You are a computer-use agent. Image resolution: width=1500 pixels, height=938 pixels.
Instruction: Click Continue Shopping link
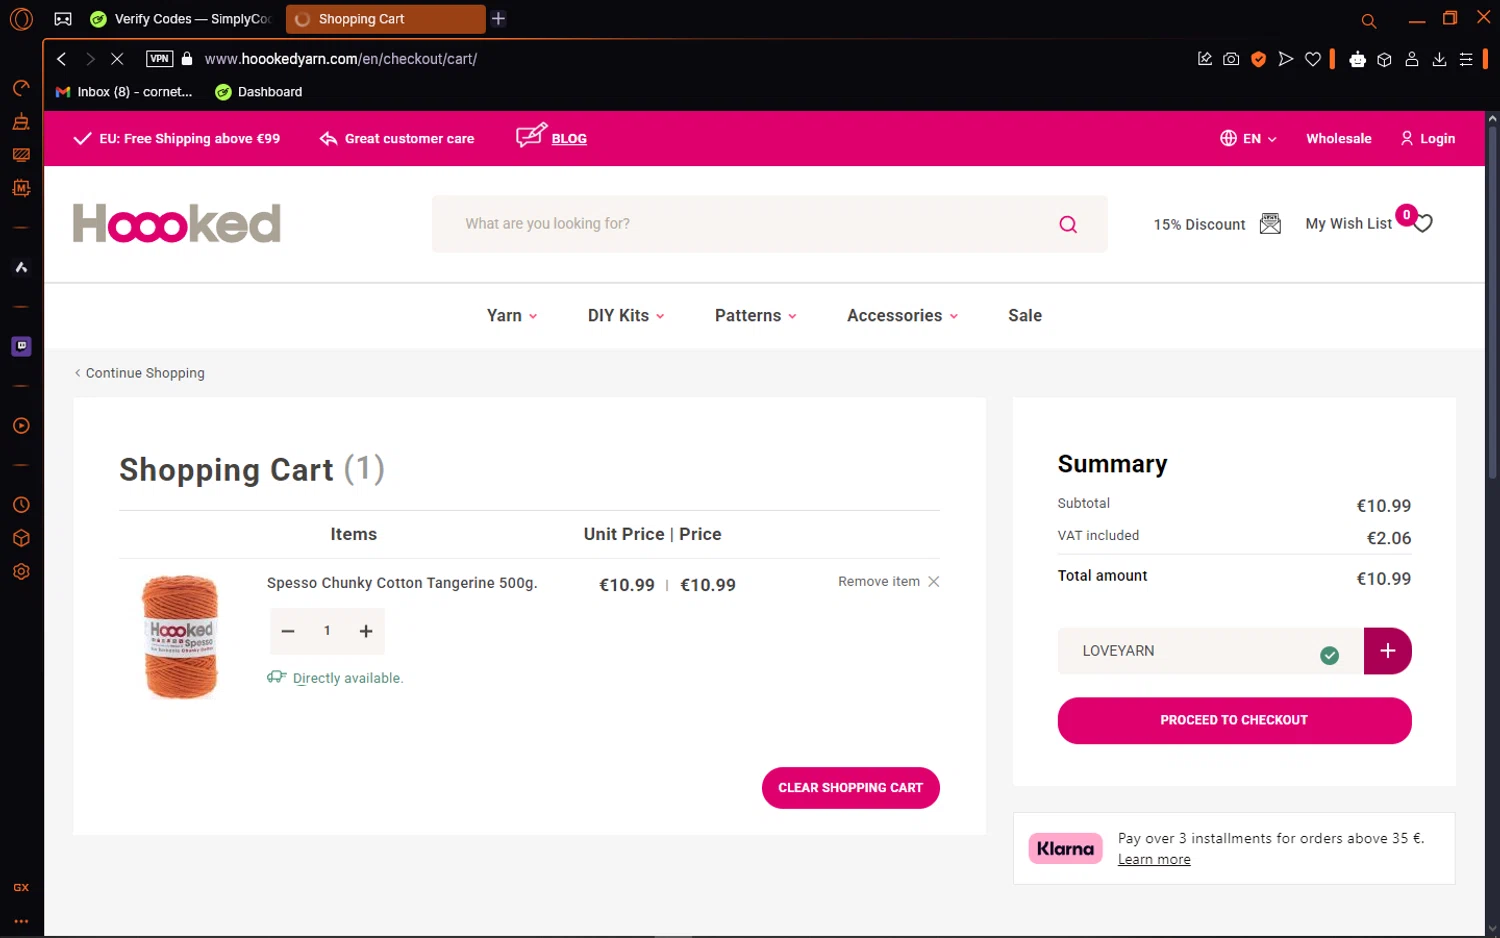140,373
